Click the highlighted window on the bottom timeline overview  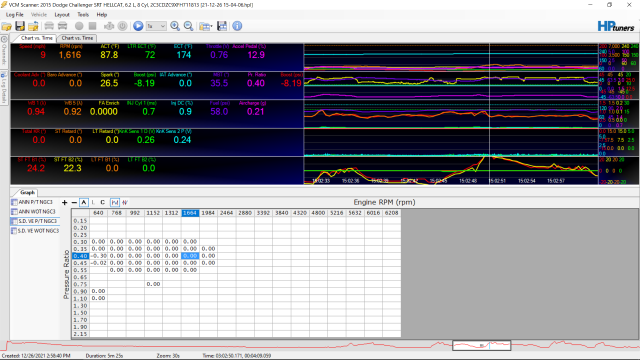[482, 345]
